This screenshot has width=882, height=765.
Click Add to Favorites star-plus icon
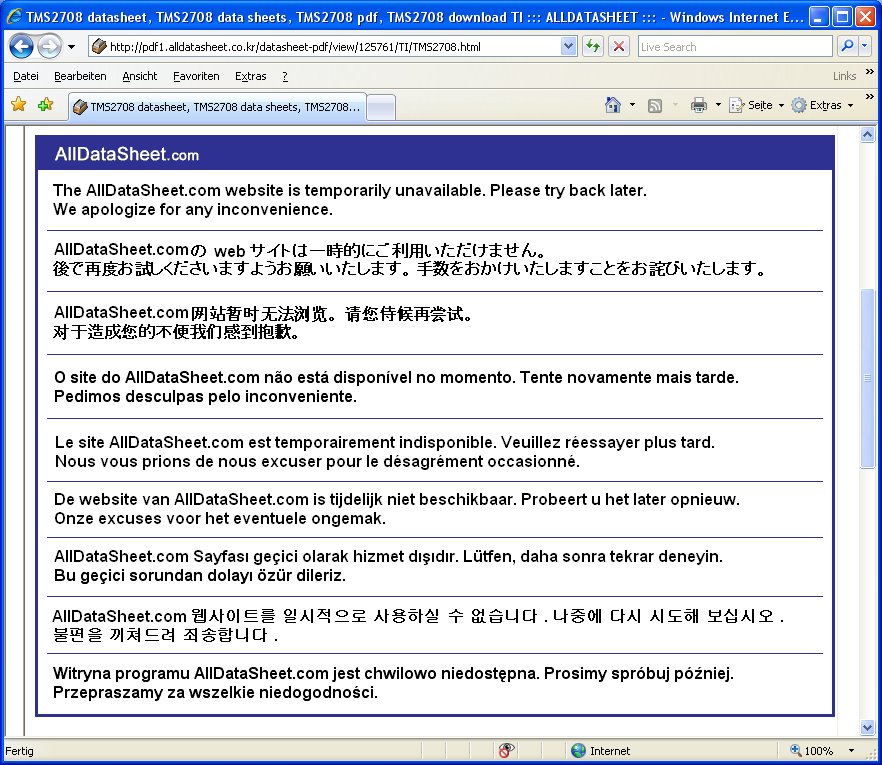[46, 104]
